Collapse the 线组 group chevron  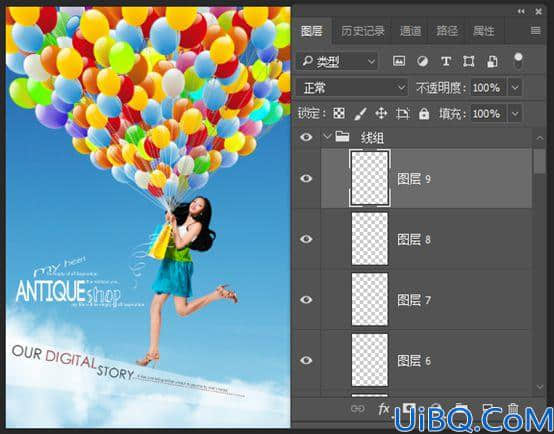tap(327, 137)
